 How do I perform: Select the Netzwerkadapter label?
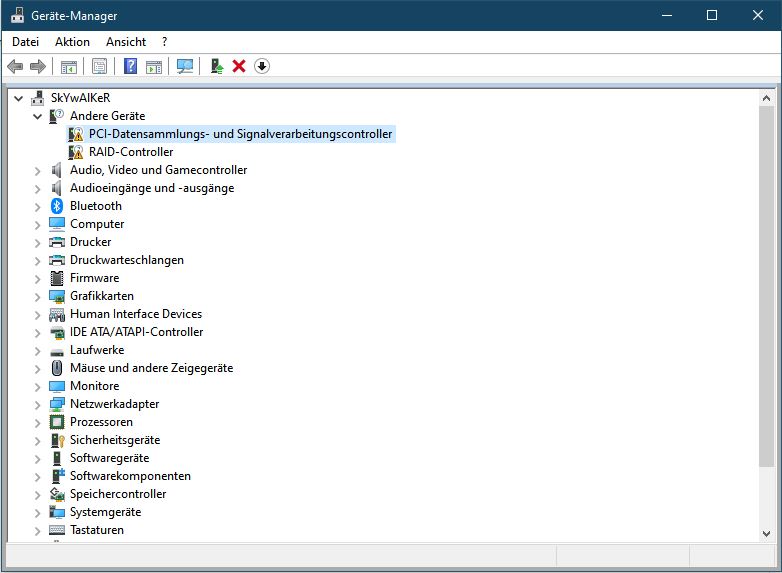[x=114, y=404]
